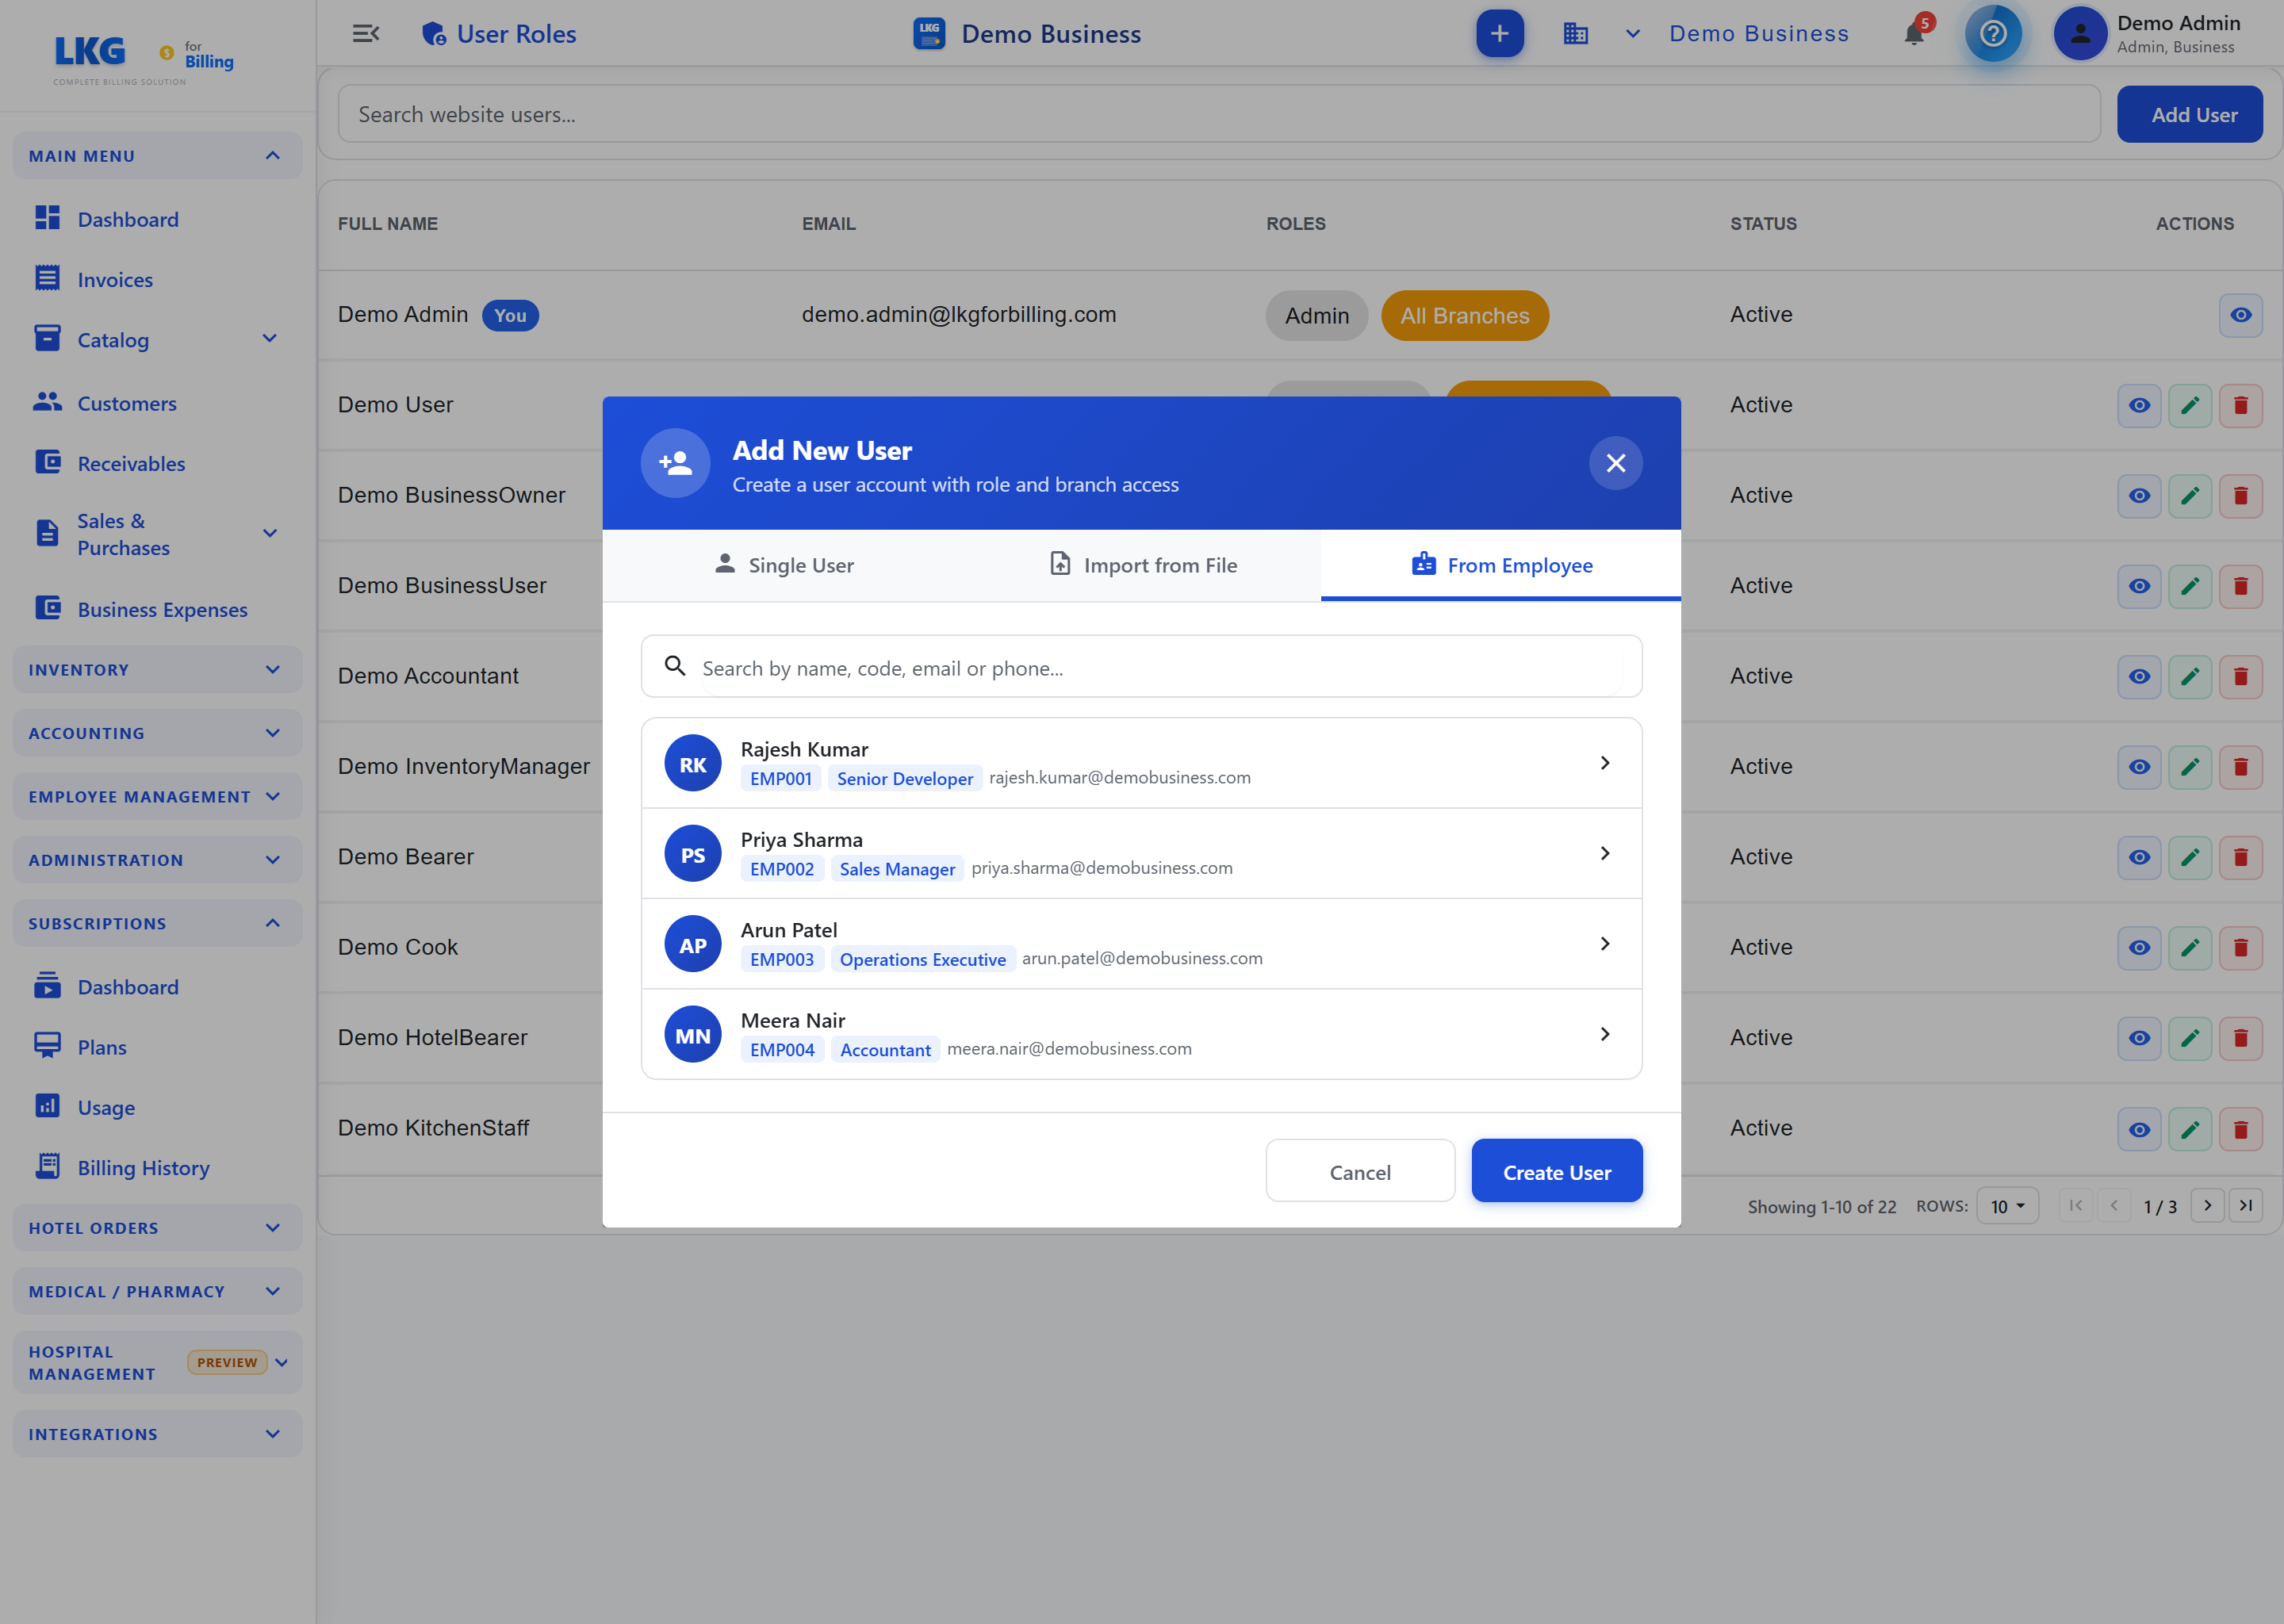
Task: Expand the Administration section
Action: pos(157,860)
